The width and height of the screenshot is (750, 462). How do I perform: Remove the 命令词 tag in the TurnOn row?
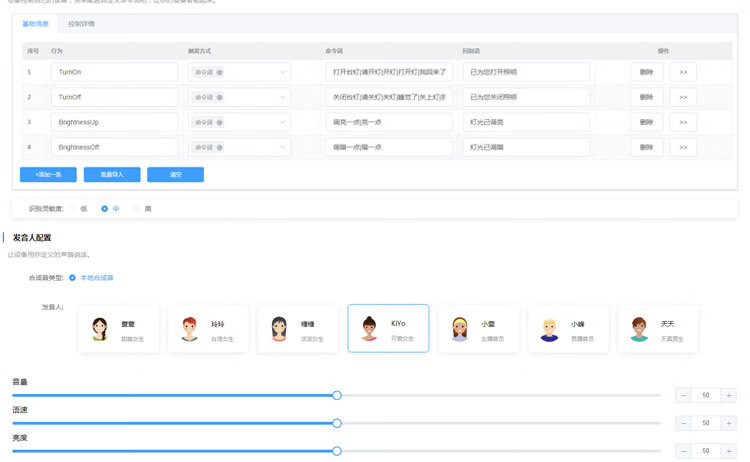tap(220, 72)
